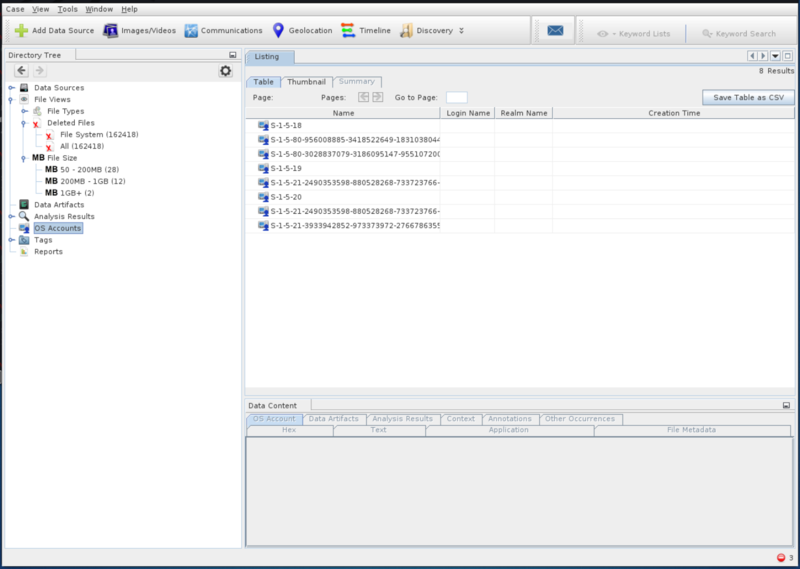800x569 pixels.
Task: Click the envelope mail icon in toolbar
Action: click(555, 31)
